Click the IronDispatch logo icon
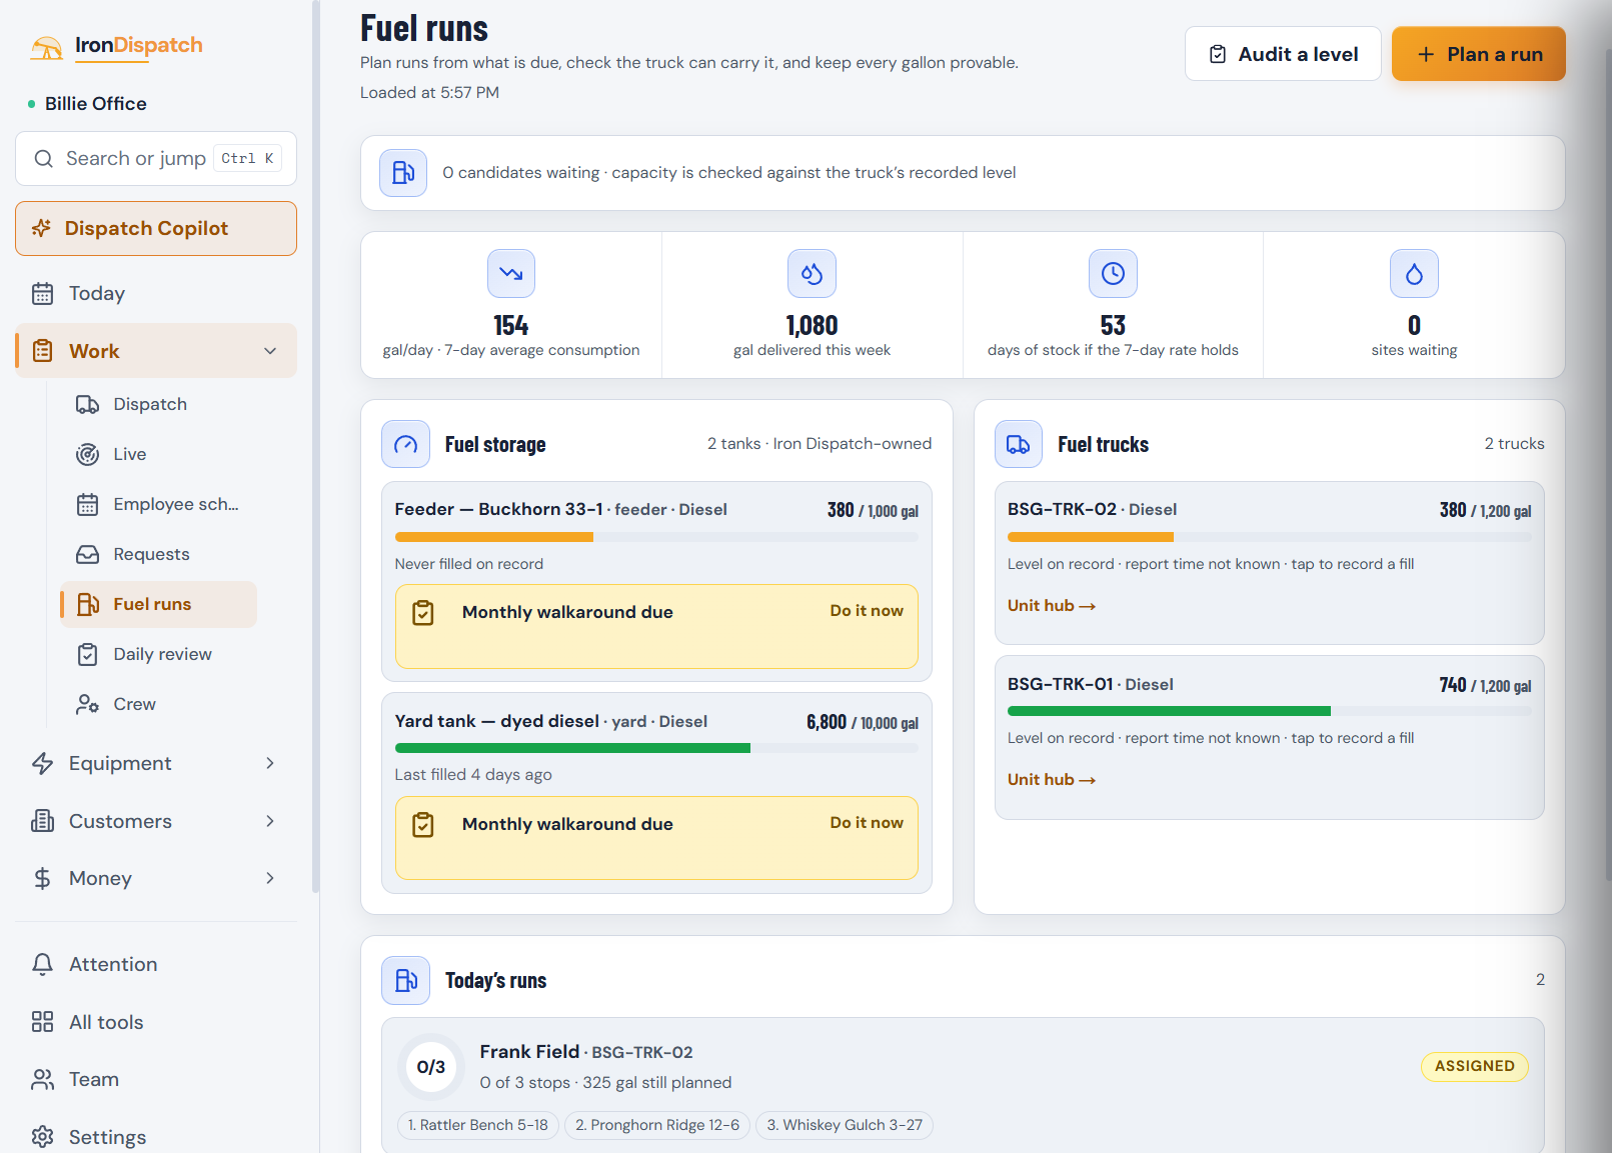 click(x=46, y=47)
